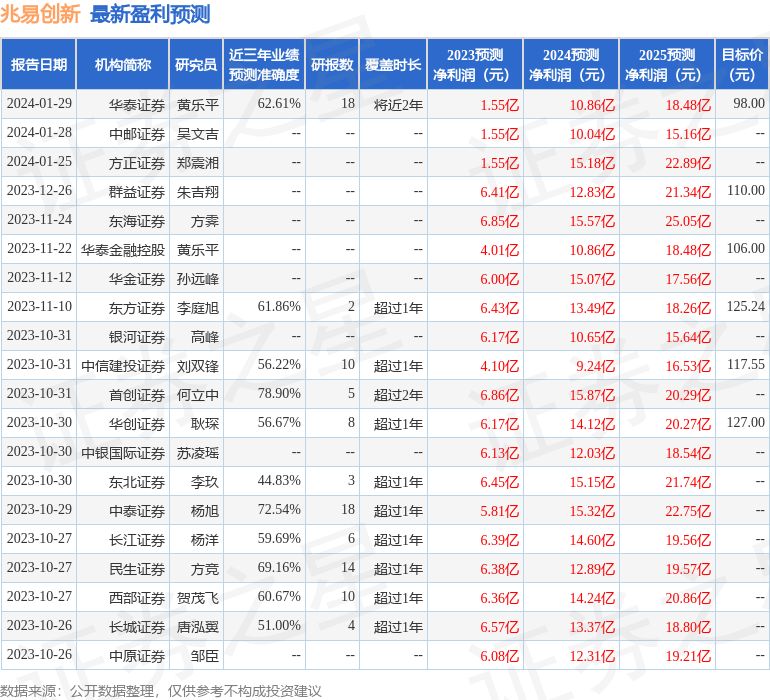This screenshot has height=700, width=770.
Task: Click the 报告日期 column header
Action: pos(39,64)
